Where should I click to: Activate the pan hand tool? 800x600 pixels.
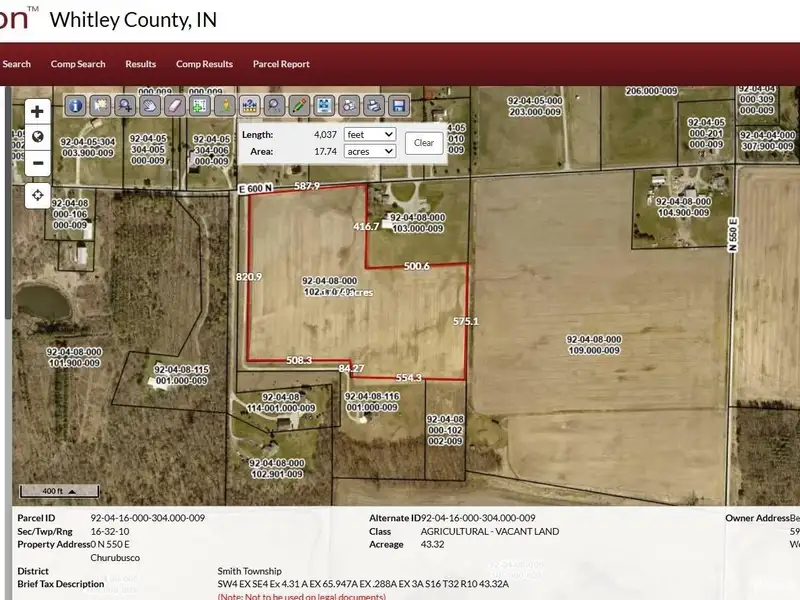[150, 105]
